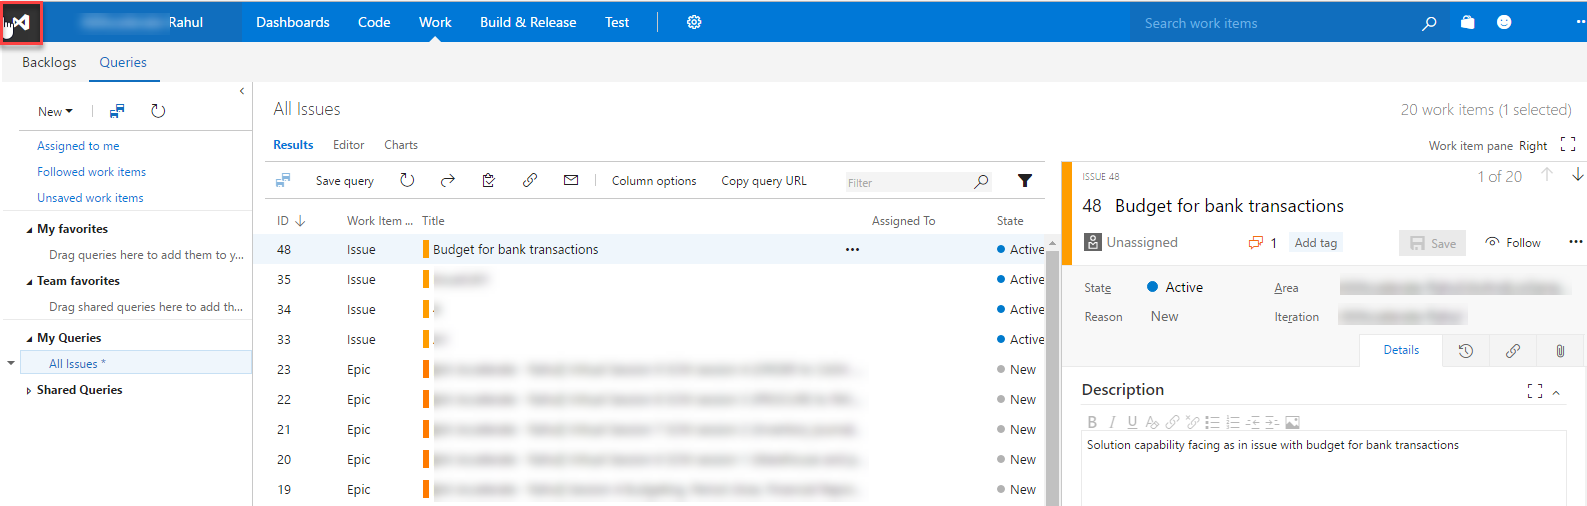Switch to the Charts tab
The width and height of the screenshot is (1587, 506).
point(401,145)
